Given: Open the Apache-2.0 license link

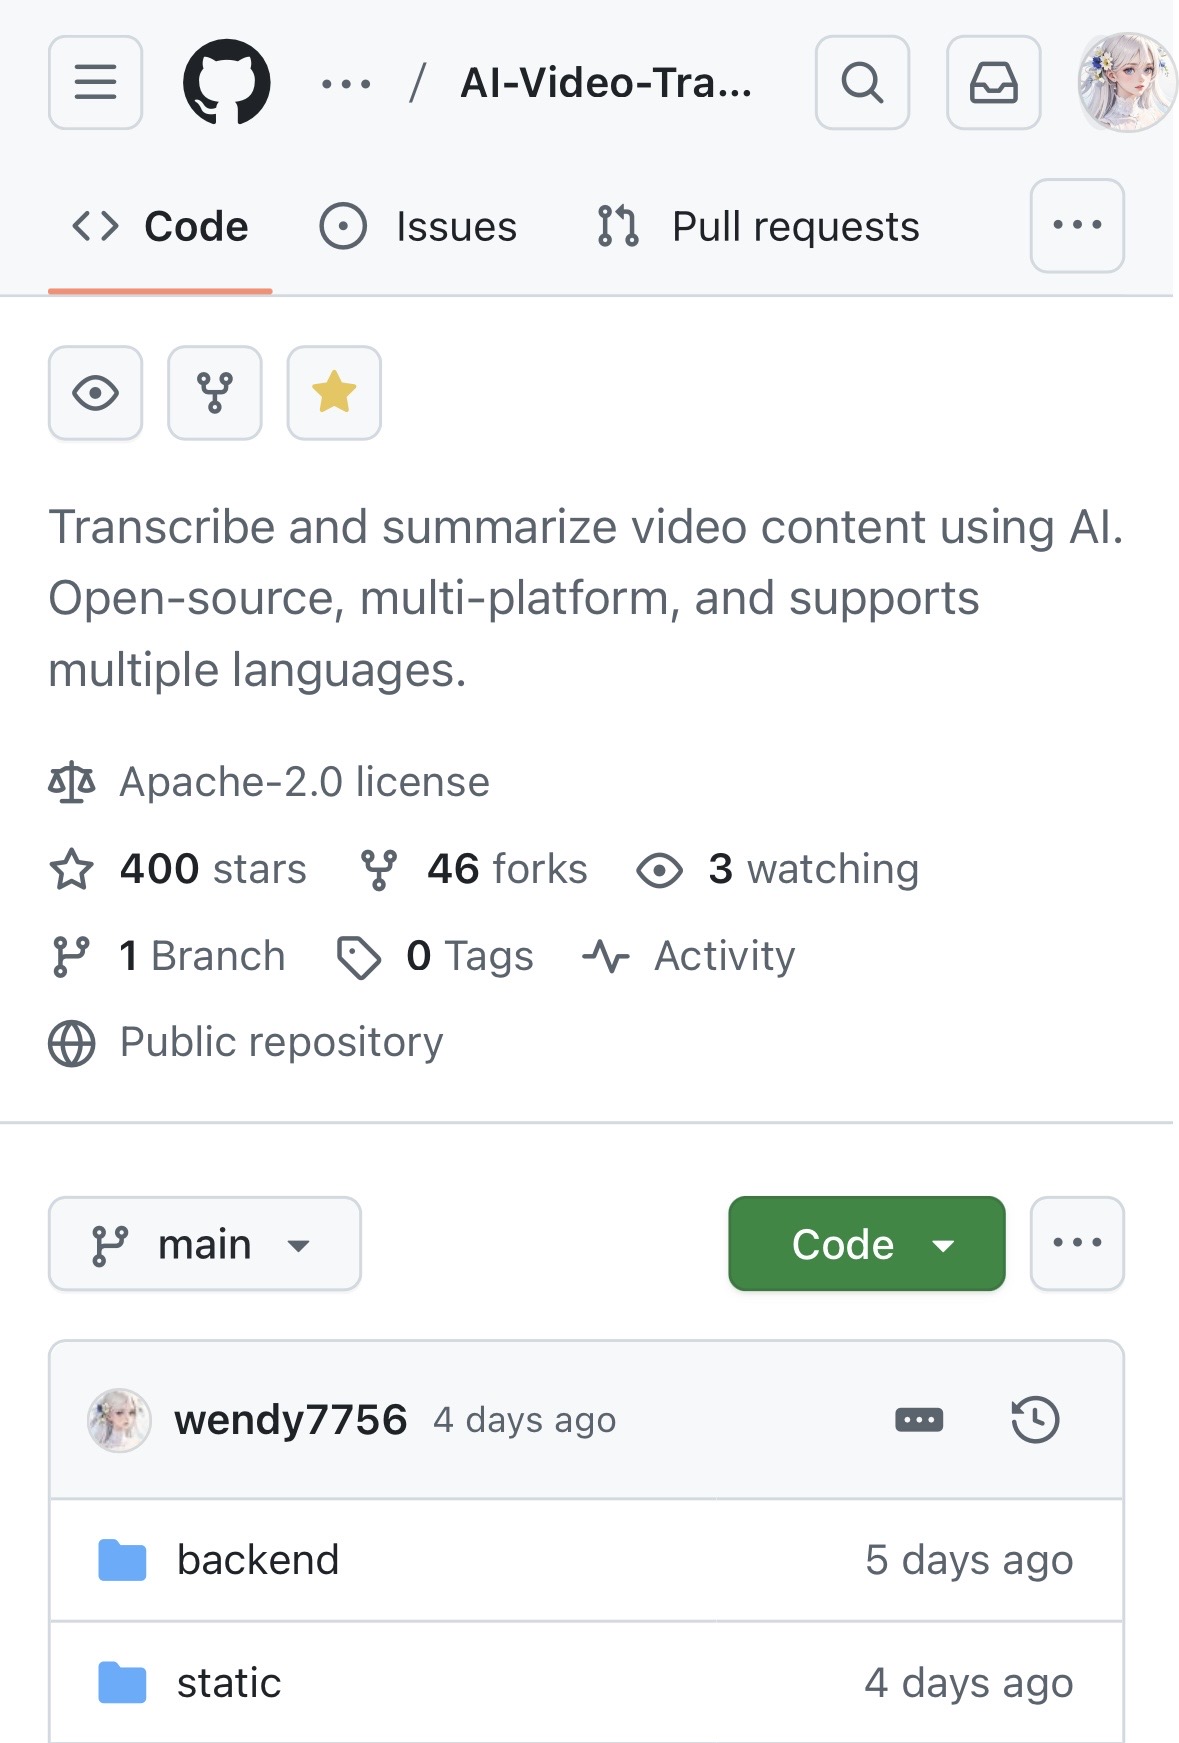Looking at the screenshot, I should (x=305, y=782).
